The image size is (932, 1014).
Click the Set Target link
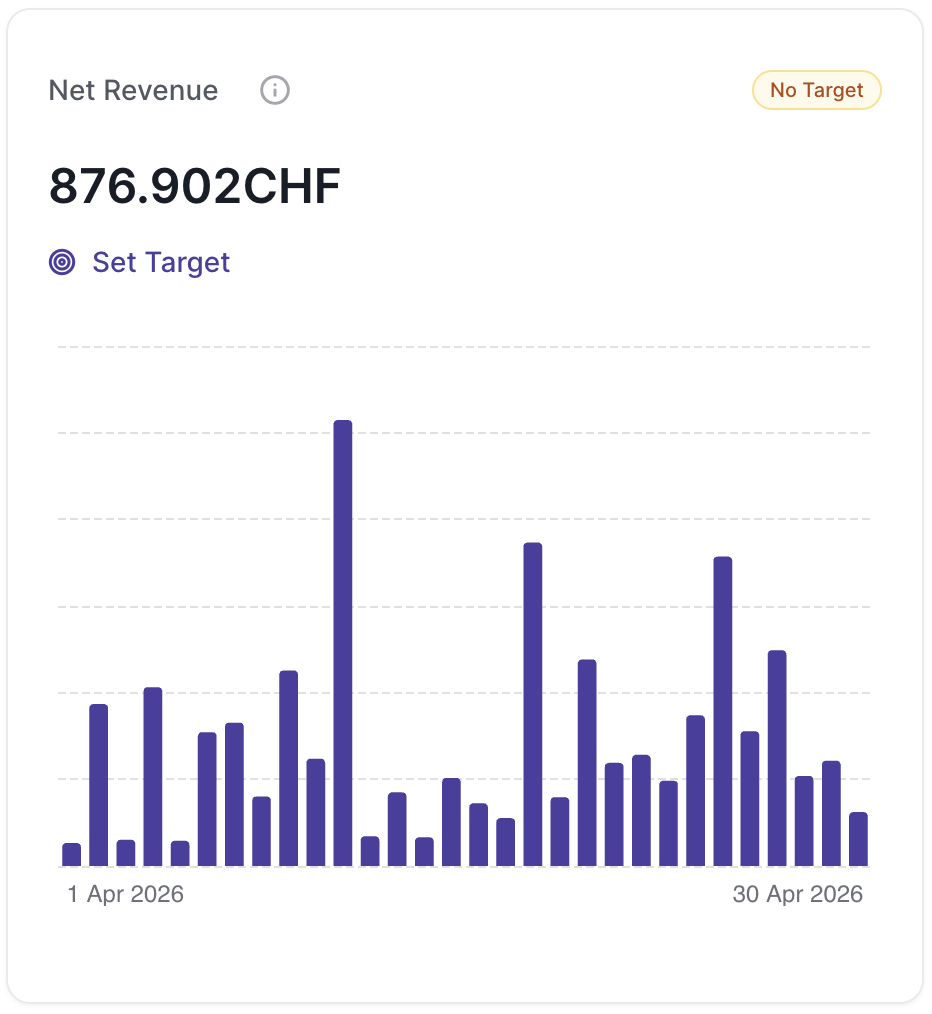coord(140,263)
